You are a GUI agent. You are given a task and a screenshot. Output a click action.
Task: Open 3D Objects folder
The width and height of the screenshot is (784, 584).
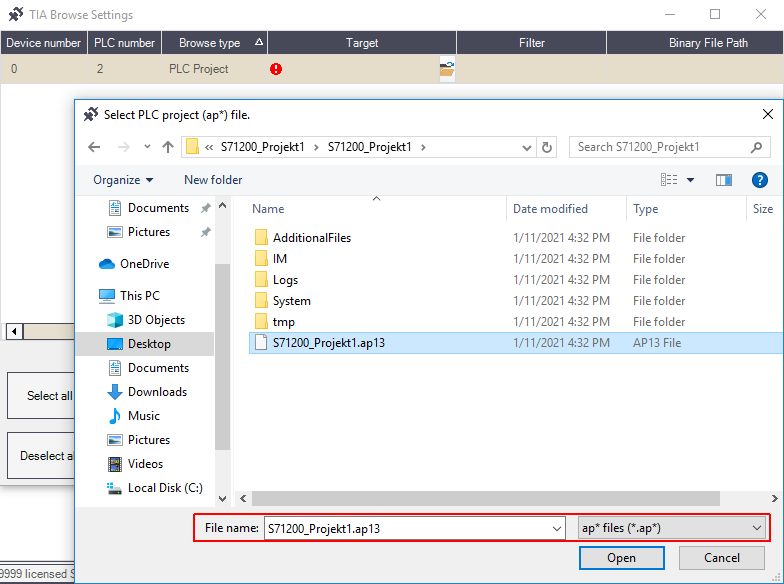click(x=146, y=320)
